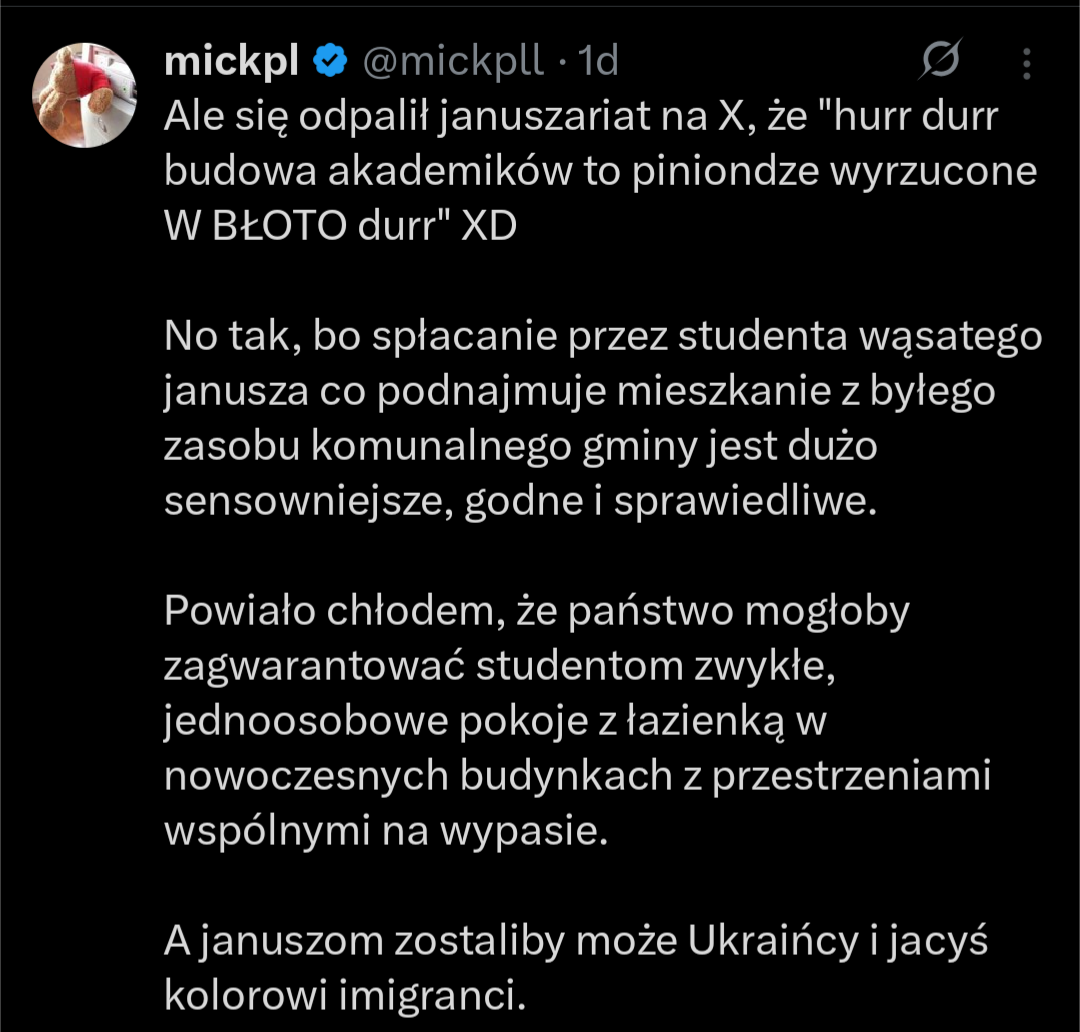Click the 1d timestamp
The width and height of the screenshot is (1080, 1032).
tap(599, 62)
